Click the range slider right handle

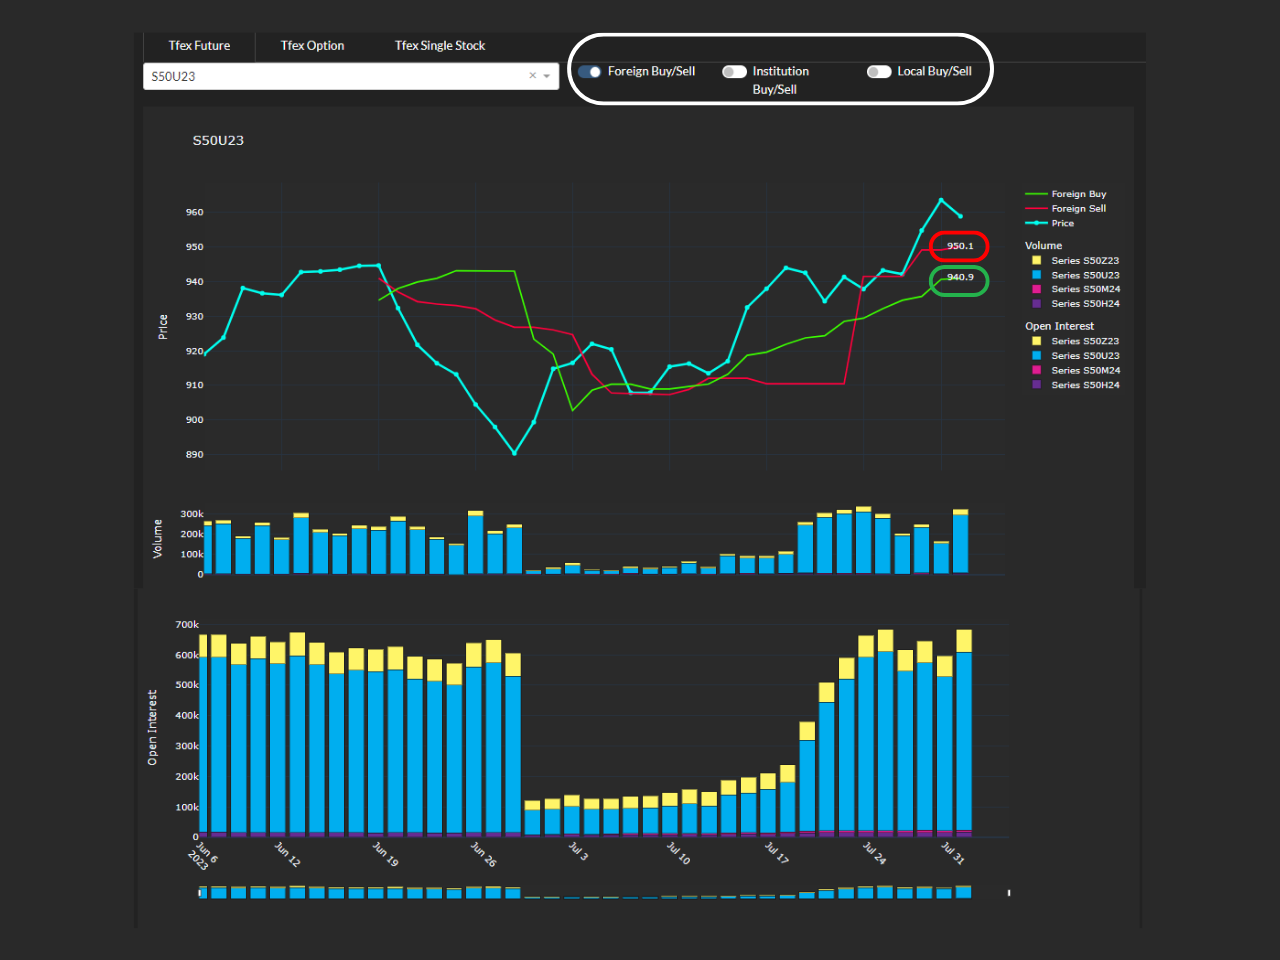tap(1009, 892)
